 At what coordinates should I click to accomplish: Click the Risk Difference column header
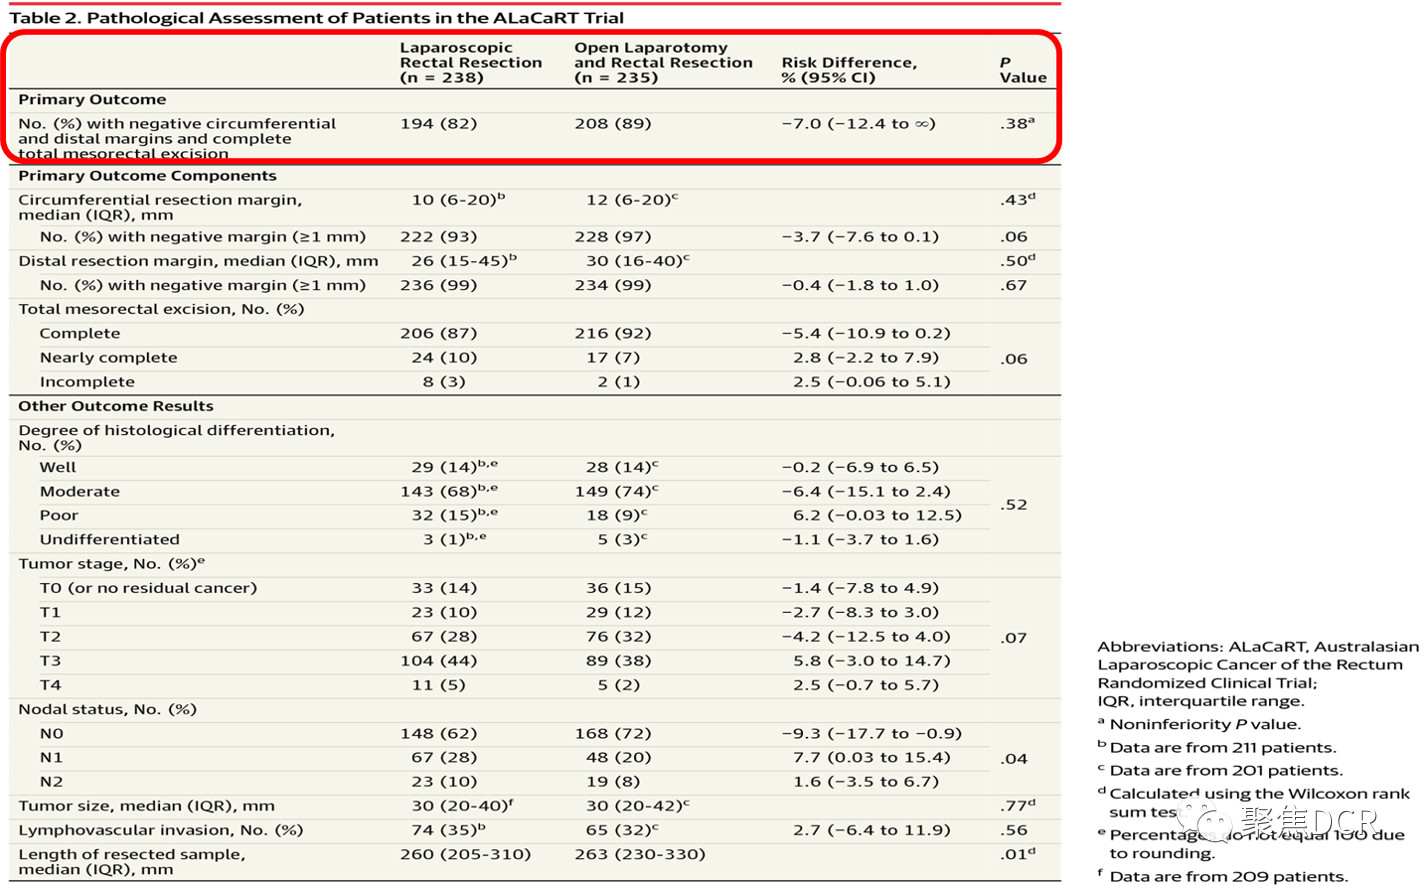click(848, 70)
